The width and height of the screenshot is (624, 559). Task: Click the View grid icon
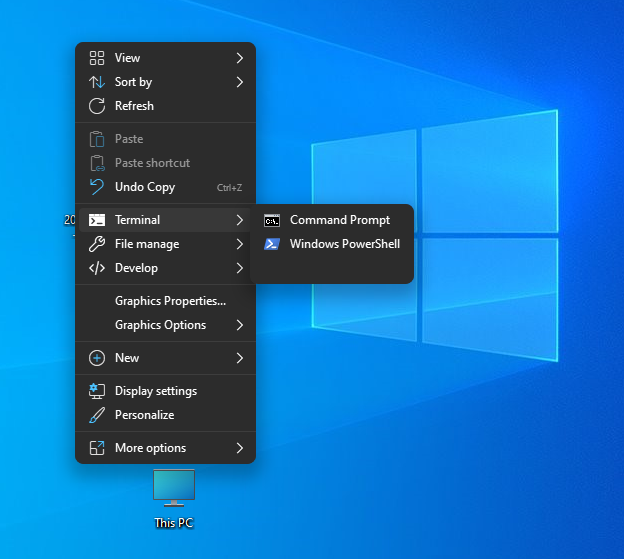(x=97, y=58)
